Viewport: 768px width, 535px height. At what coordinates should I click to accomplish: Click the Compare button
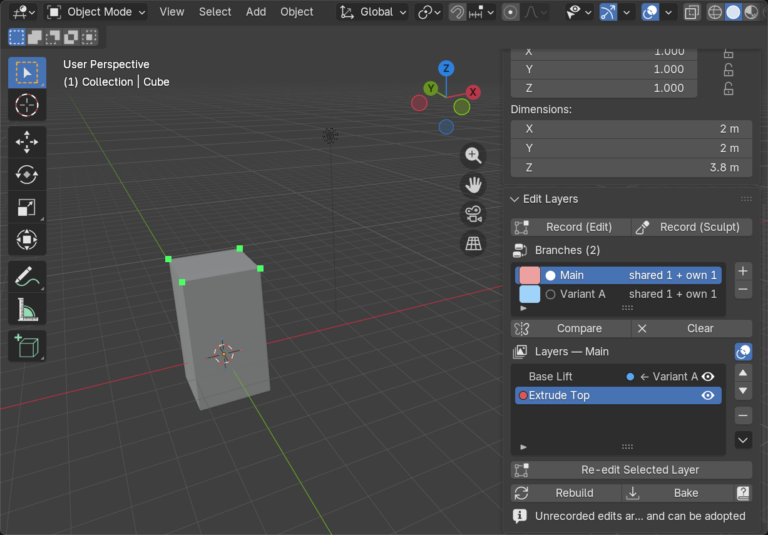click(571, 328)
